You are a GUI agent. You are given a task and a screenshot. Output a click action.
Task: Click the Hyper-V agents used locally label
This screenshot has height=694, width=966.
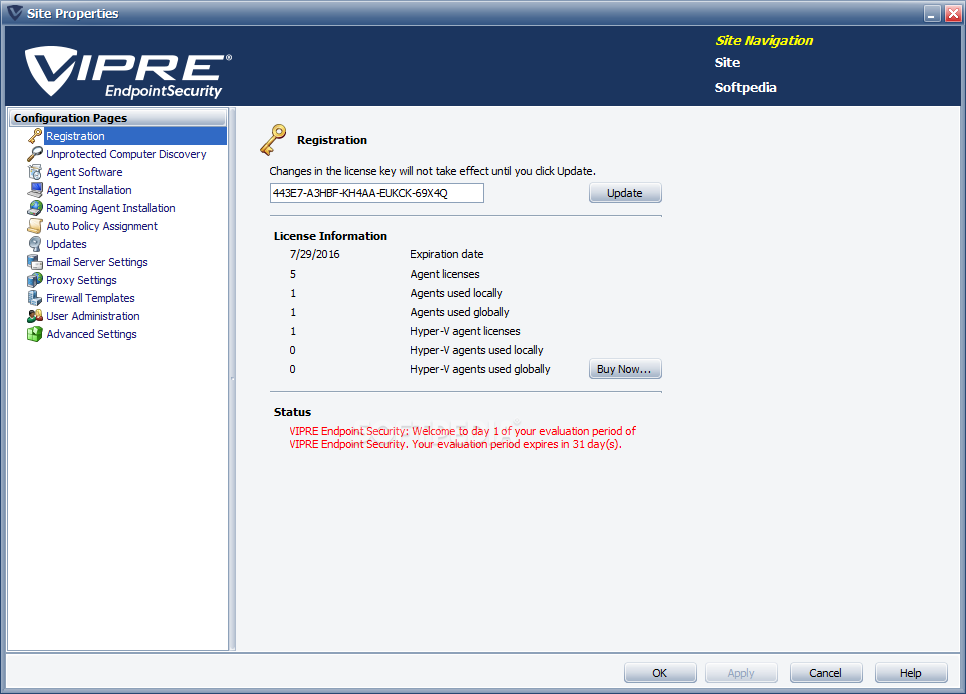click(477, 350)
